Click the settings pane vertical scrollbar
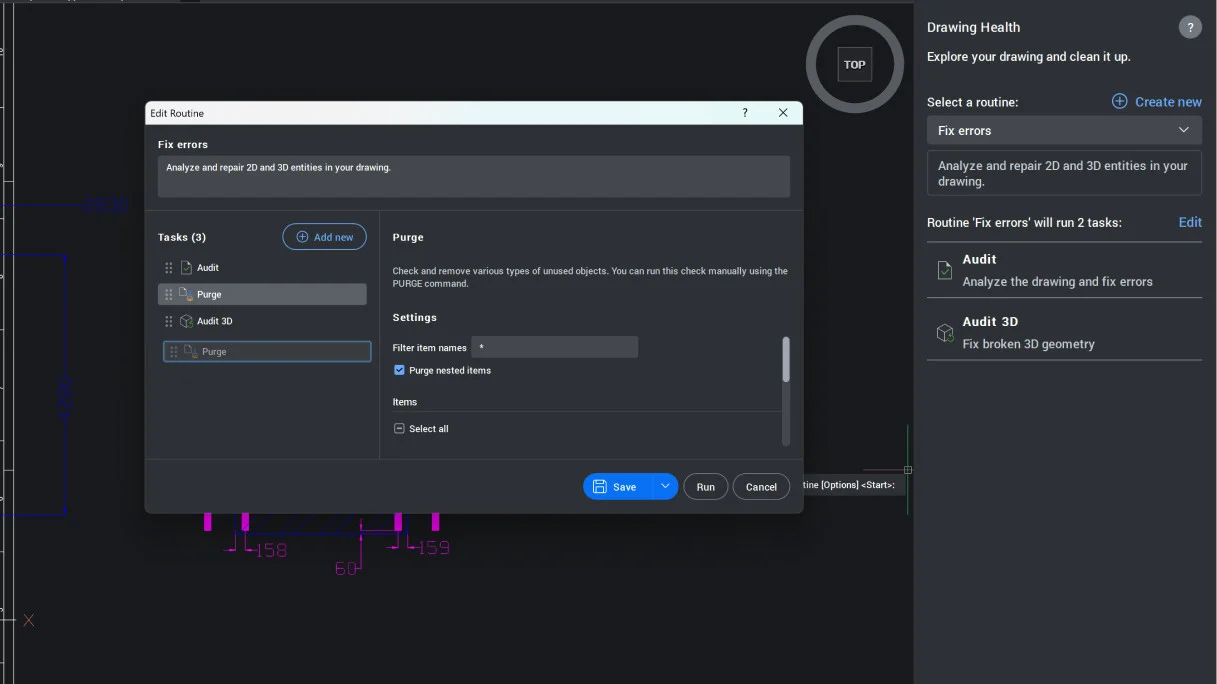 pos(786,360)
